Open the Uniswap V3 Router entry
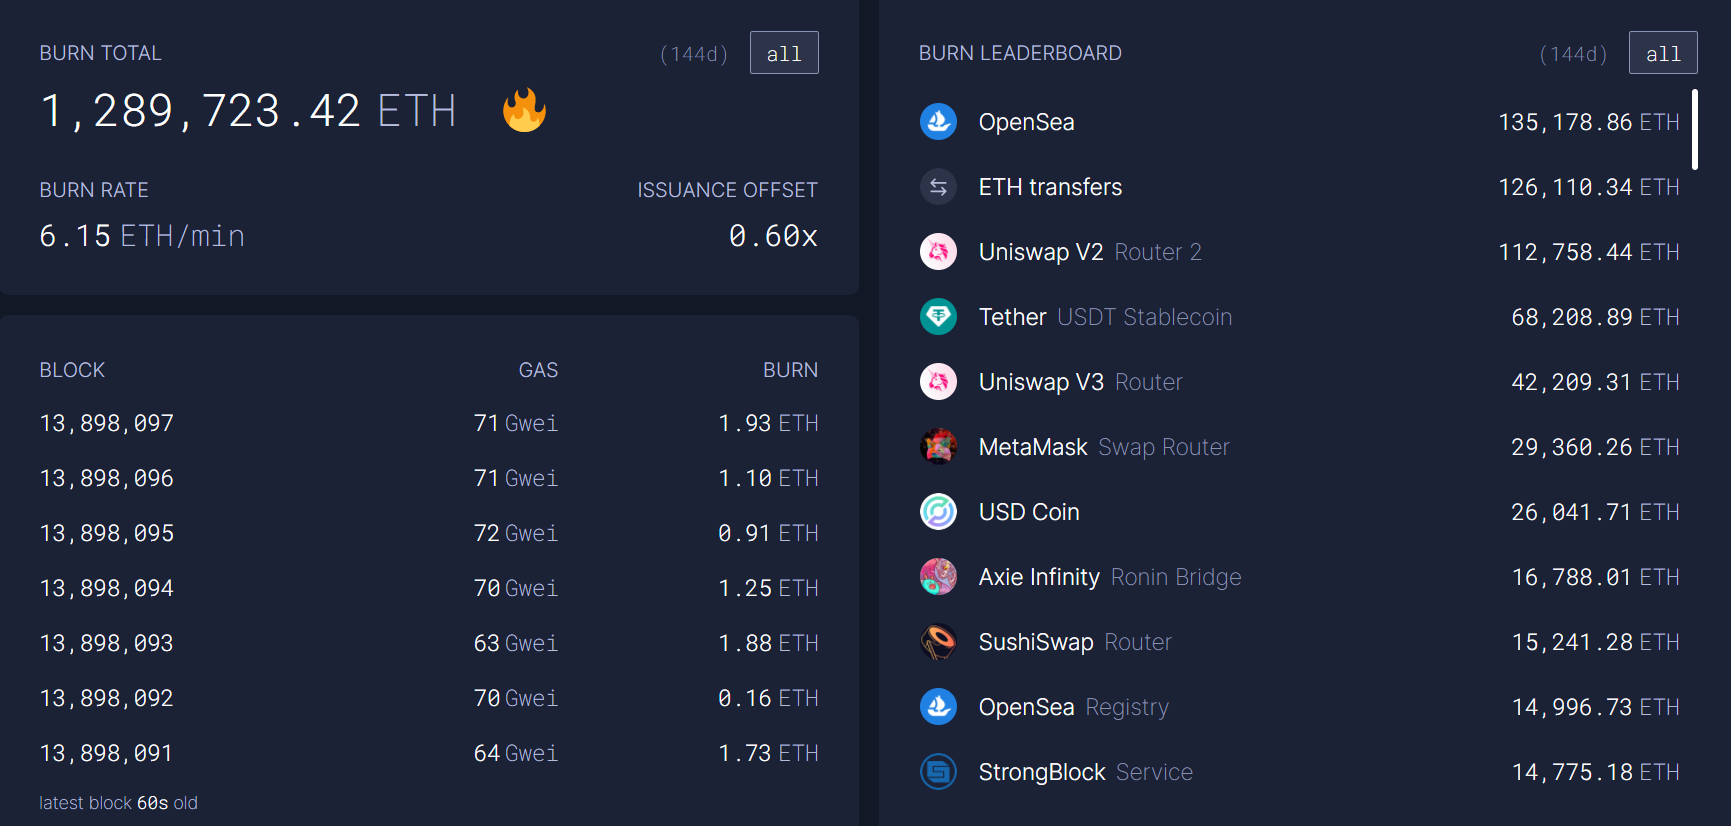 click(1081, 382)
